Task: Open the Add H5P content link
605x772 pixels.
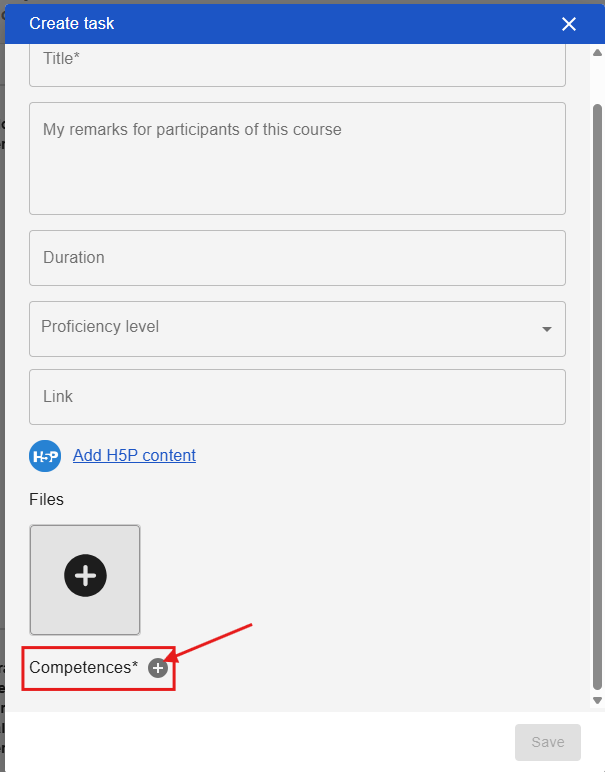Action: 134,456
